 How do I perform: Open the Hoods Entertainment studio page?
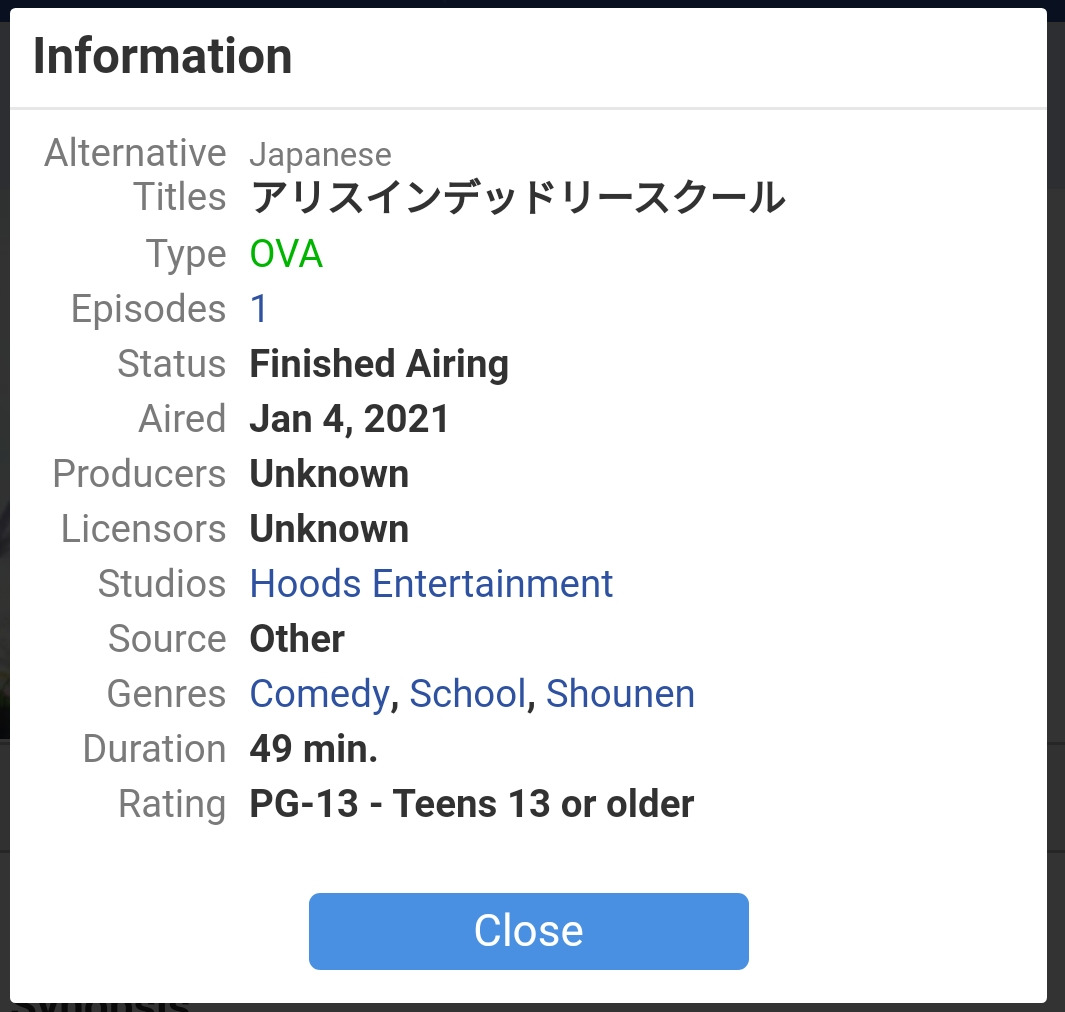[x=431, y=584]
